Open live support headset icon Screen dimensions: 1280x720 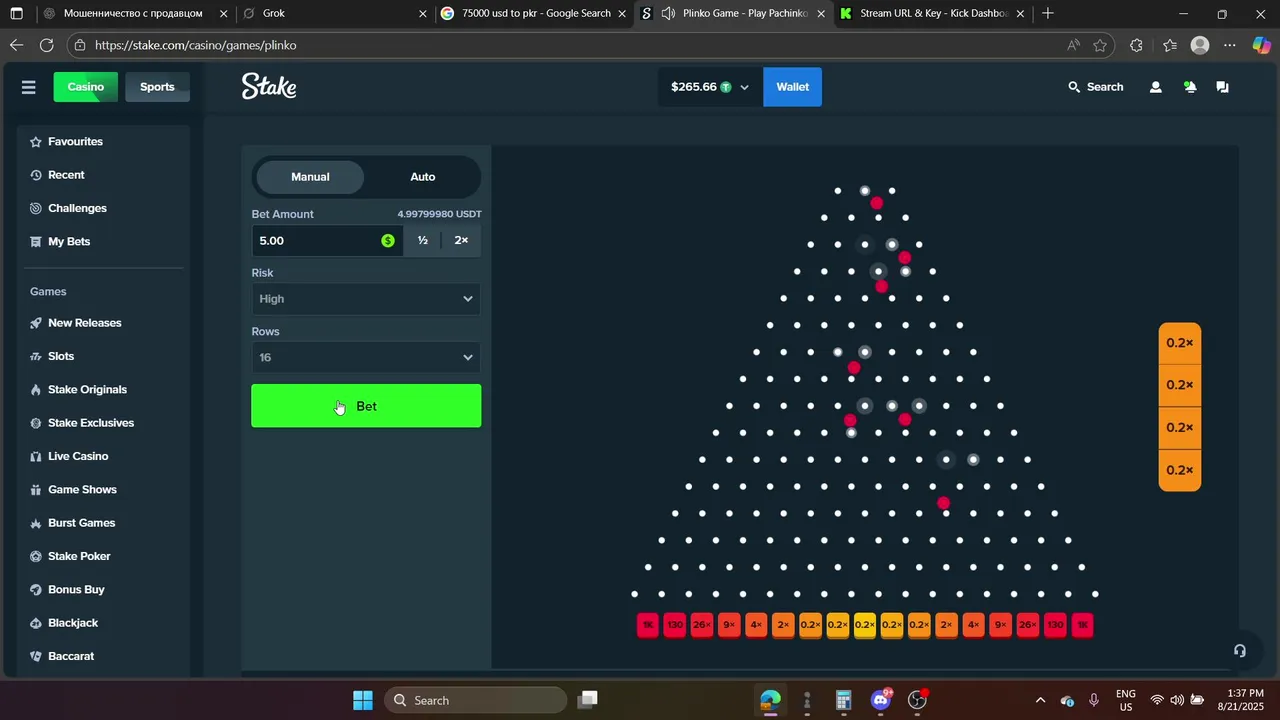1240,651
